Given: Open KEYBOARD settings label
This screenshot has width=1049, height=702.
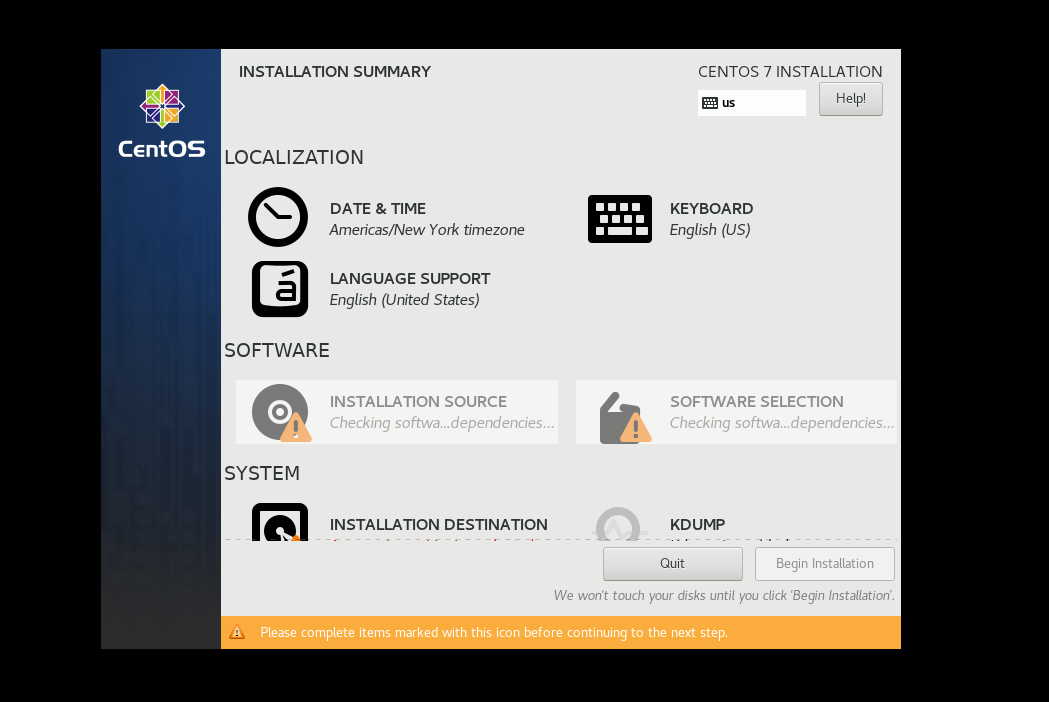Looking at the screenshot, I should coord(711,209).
